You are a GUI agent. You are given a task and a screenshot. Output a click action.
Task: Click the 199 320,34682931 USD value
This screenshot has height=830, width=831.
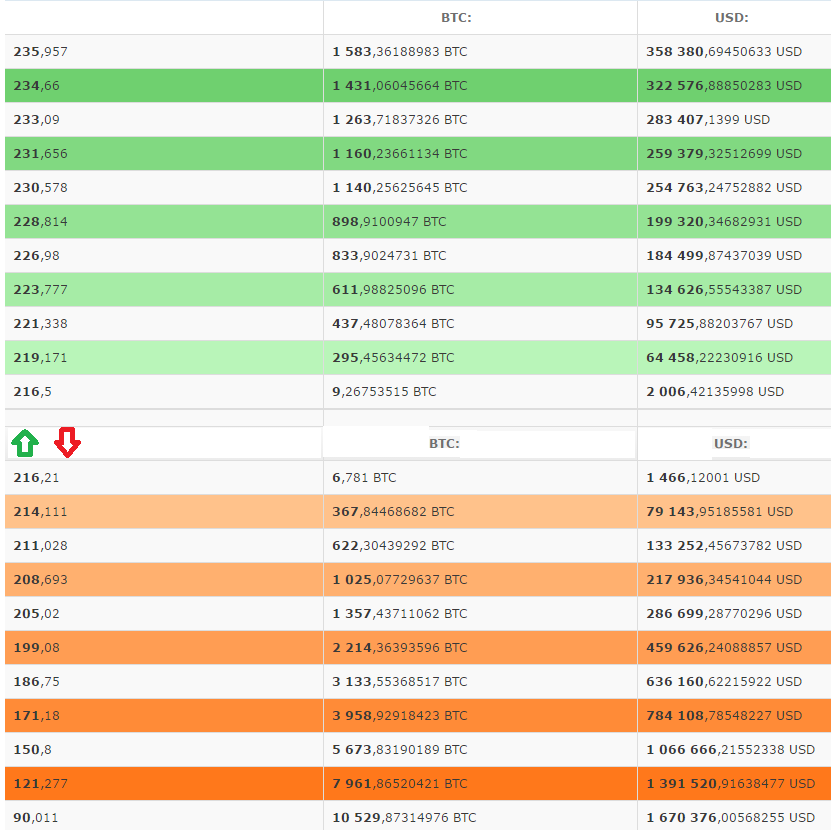(724, 222)
